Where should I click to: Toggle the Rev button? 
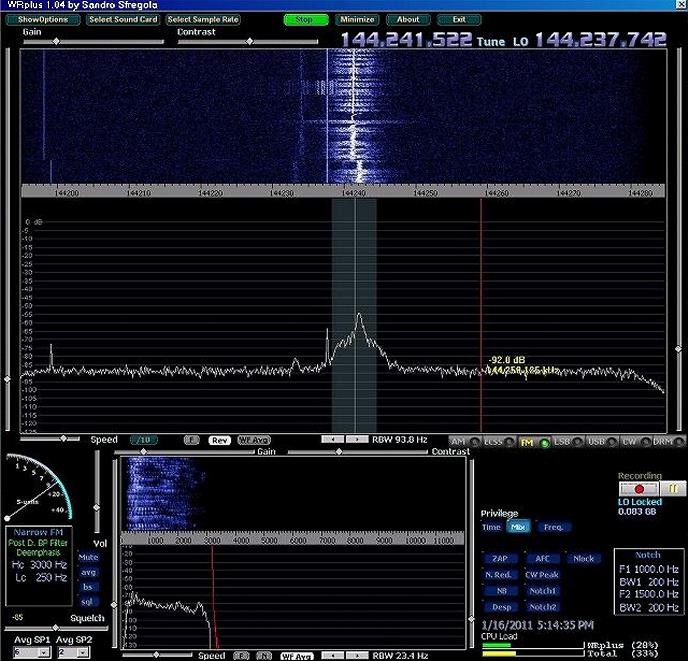(x=219, y=440)
